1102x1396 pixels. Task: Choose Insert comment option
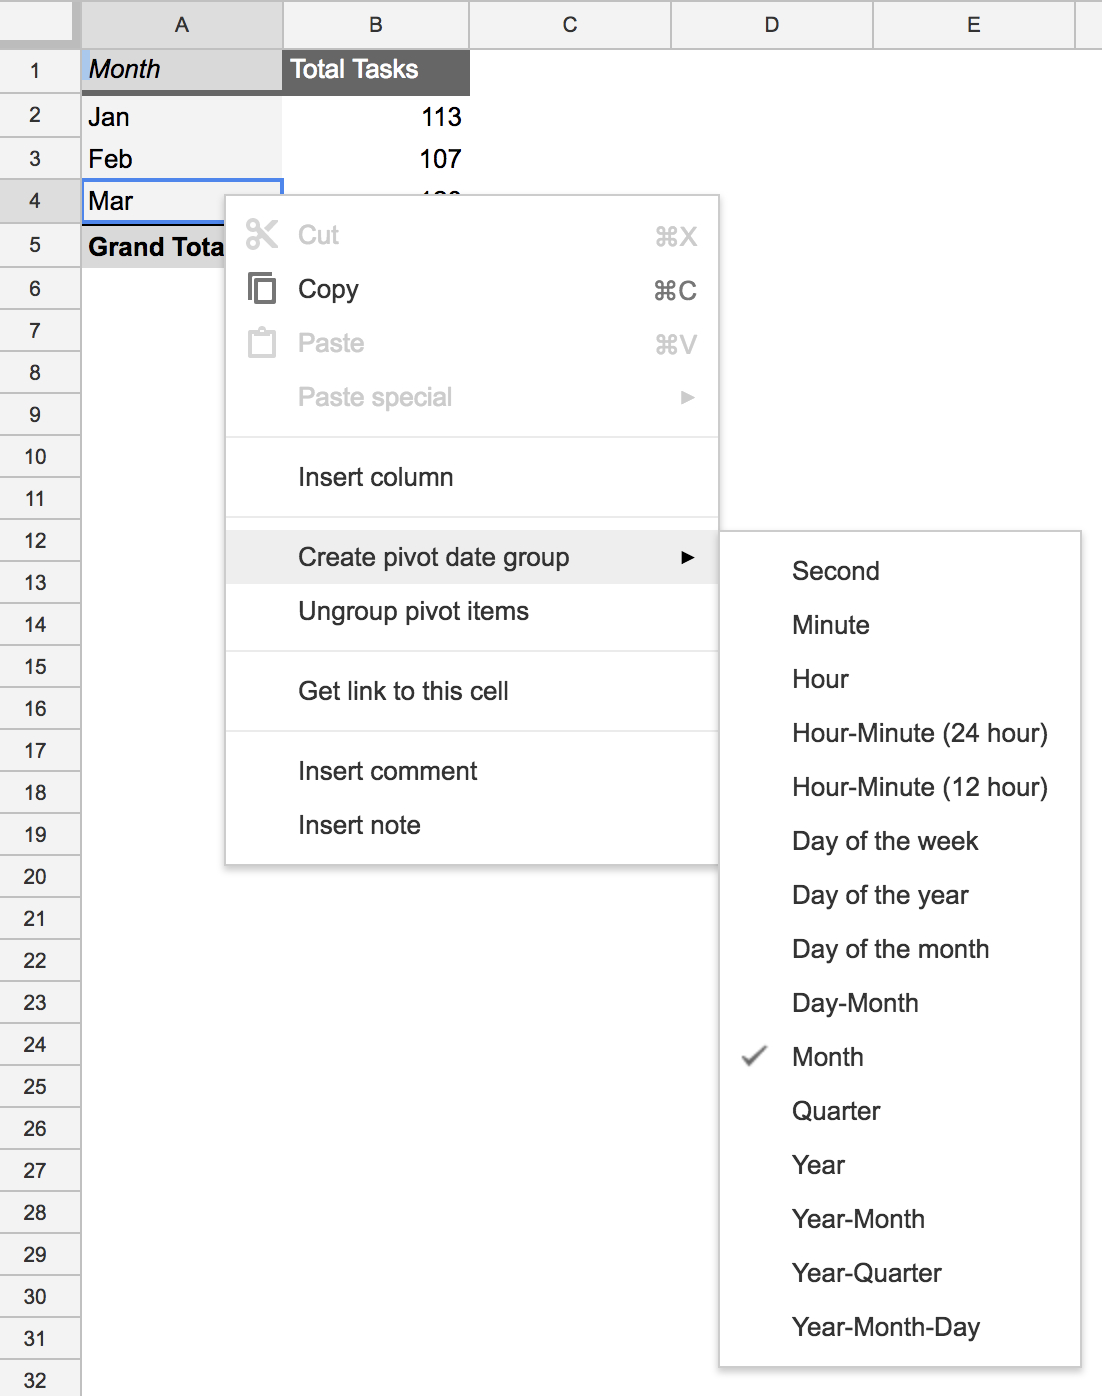[x=387, y=771]
